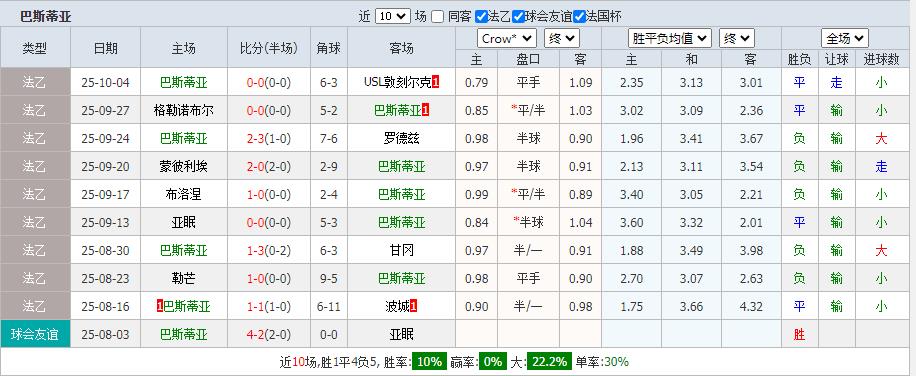
Task: Click the 比分(半场) column header
Action: pyautogui.click(x=269, y=48)
